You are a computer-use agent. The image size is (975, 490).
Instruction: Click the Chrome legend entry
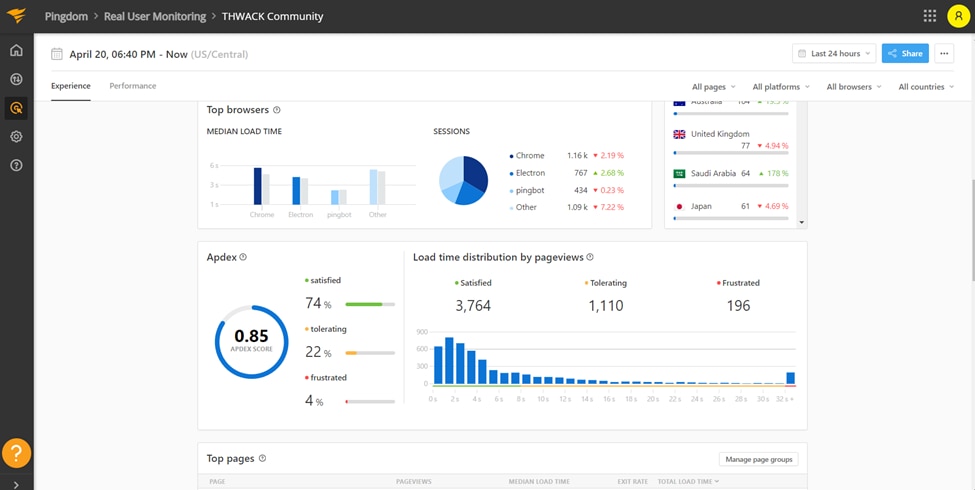coord(527,155)
